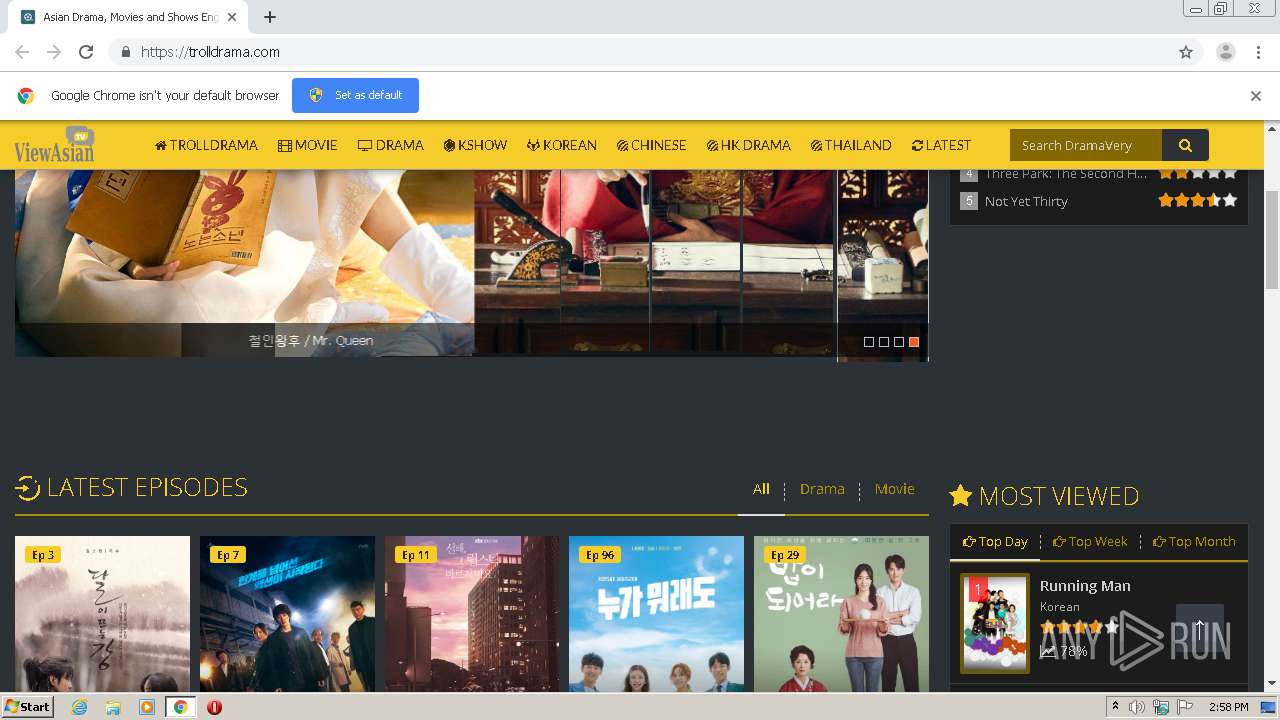The image size is (1280, 720).
Task: Open system tray volume icon
Action: pos(1137,707)
